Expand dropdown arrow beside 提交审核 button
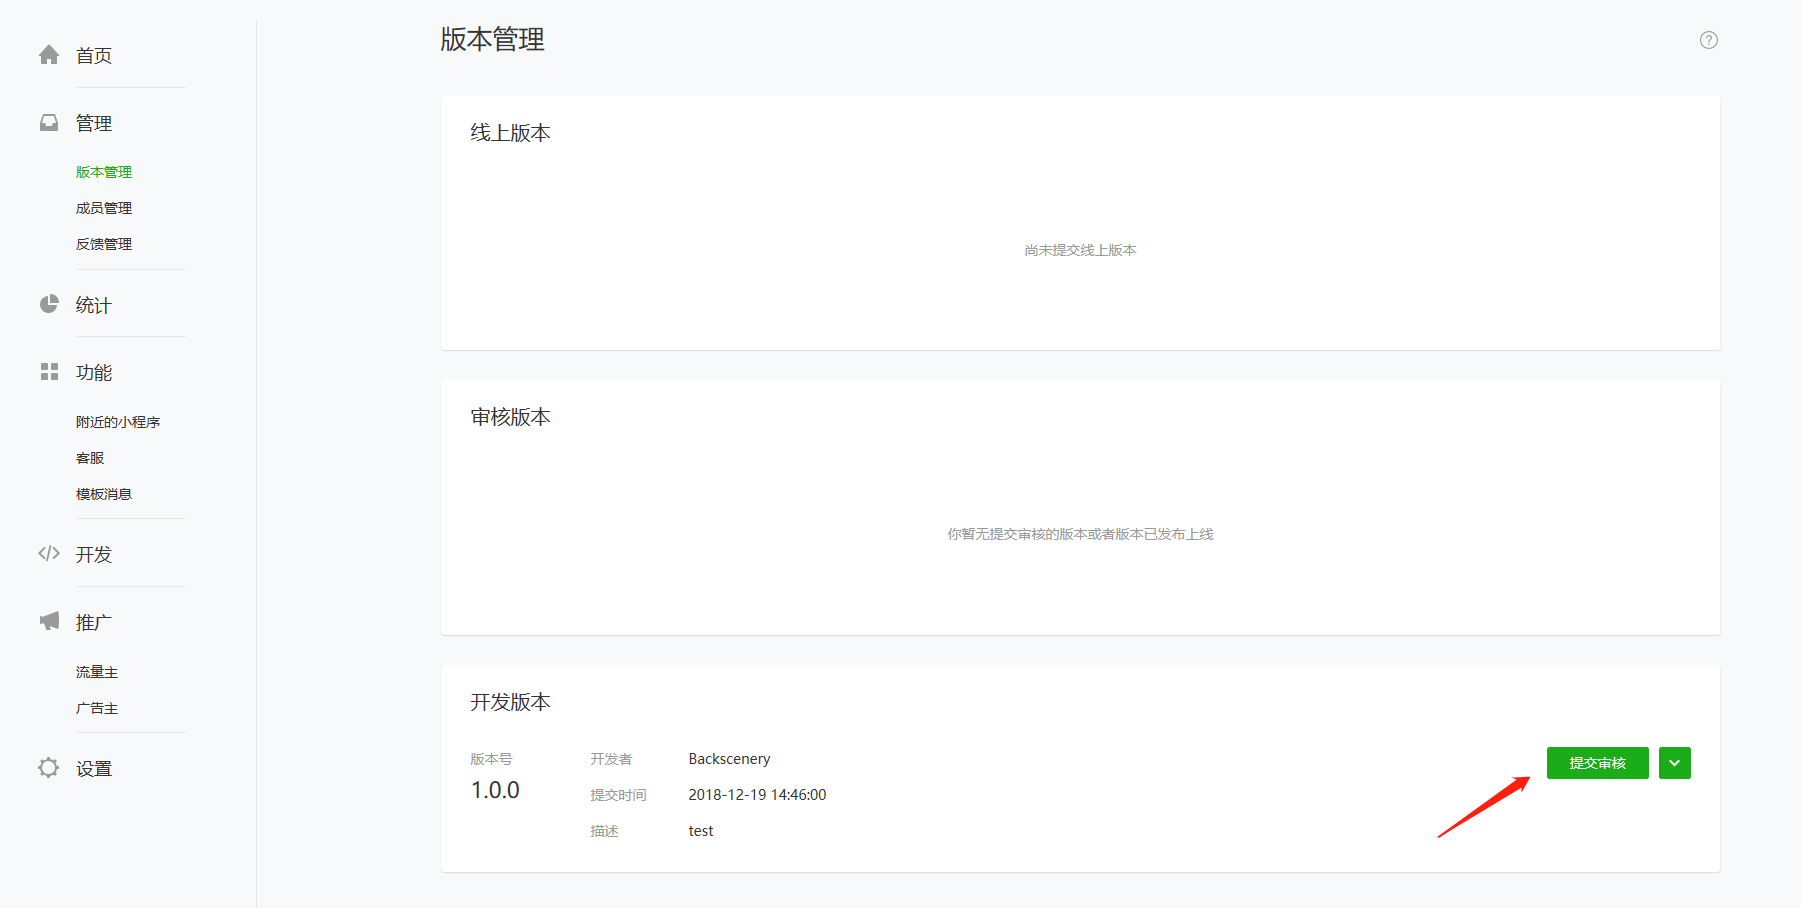This screenshot has width=1801, height=908. pyautogui.click(x=1674, y=763)
